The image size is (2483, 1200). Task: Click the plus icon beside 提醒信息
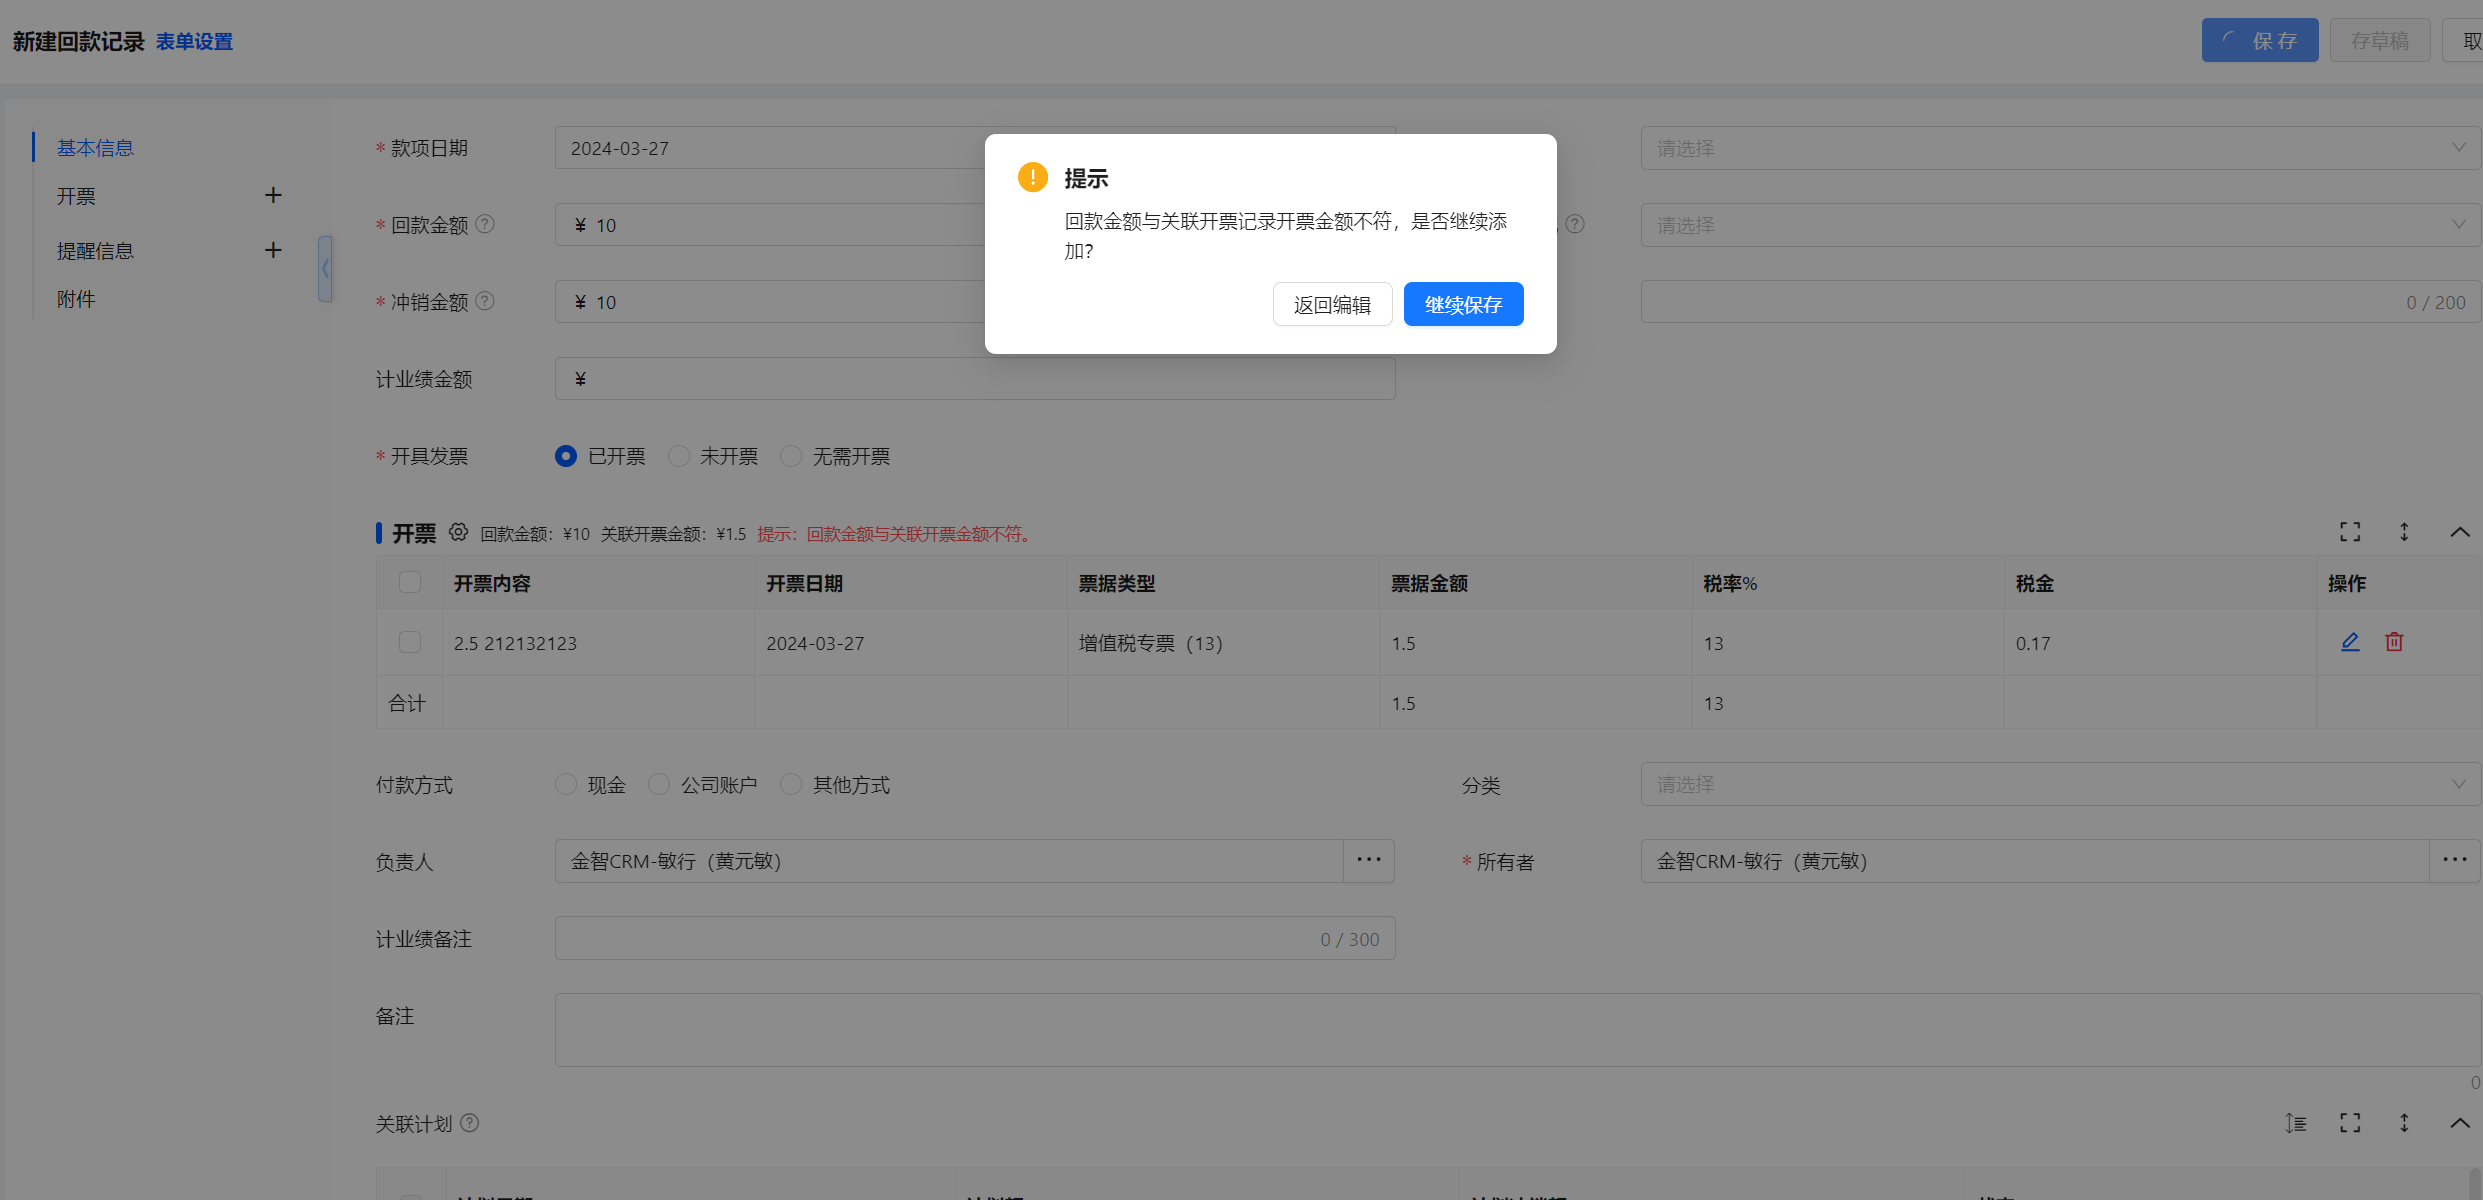(x=273, y=250)
